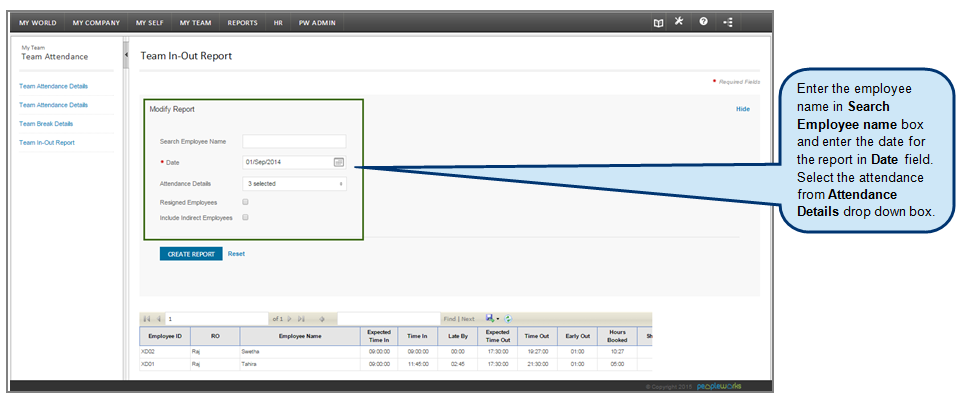Click the Search Employee Name input field
961x396 pixels.
pyautogui.click(x=294, y=142)
